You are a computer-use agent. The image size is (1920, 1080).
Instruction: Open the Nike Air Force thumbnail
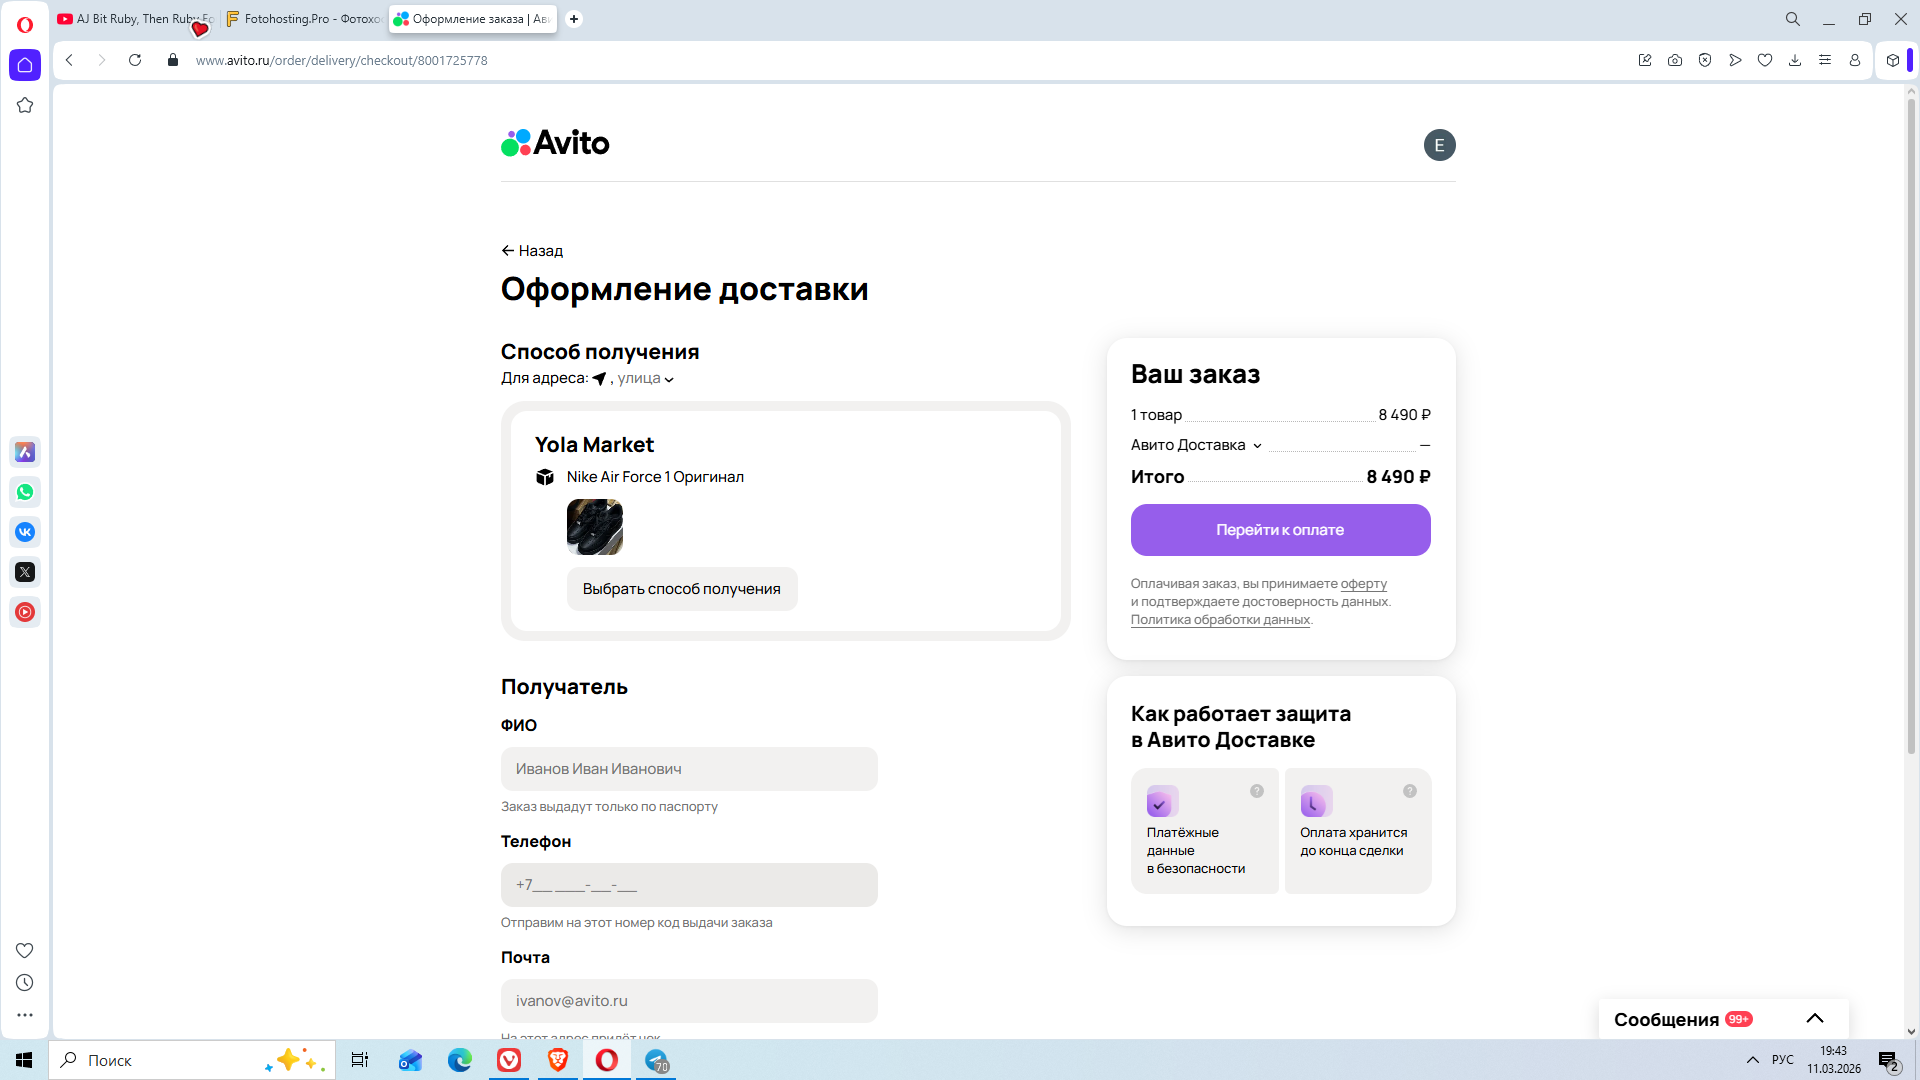594,527
